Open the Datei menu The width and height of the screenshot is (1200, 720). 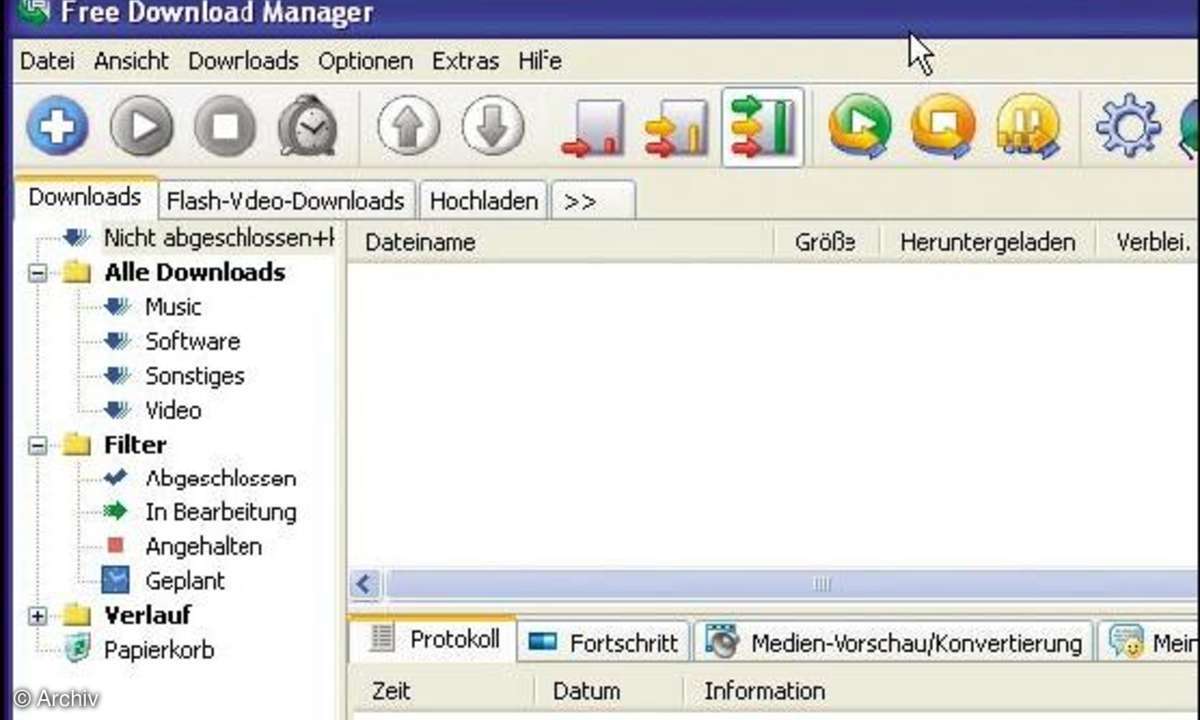pyautogui.click(x=47, y=61)
